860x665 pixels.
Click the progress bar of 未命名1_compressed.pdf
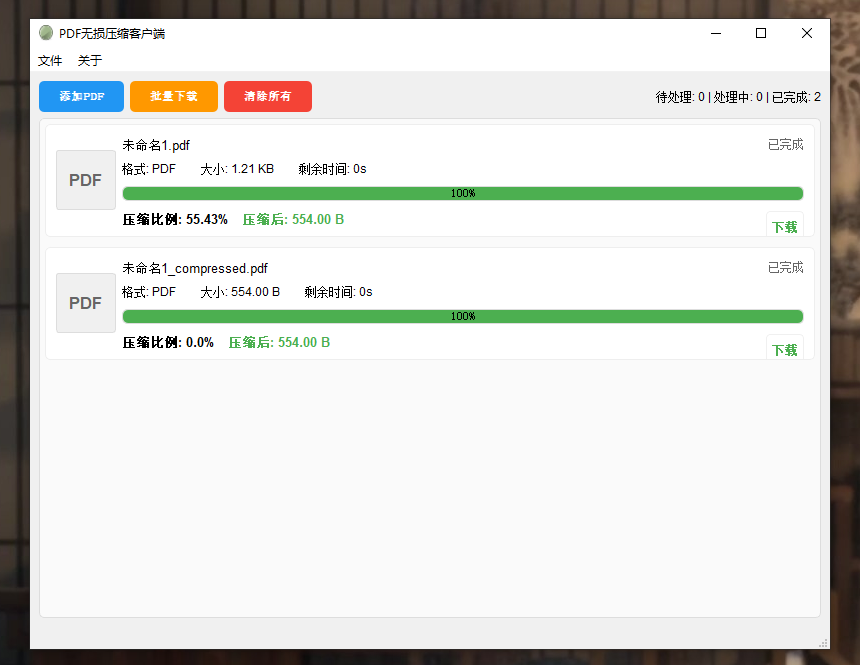pos(462,317)
